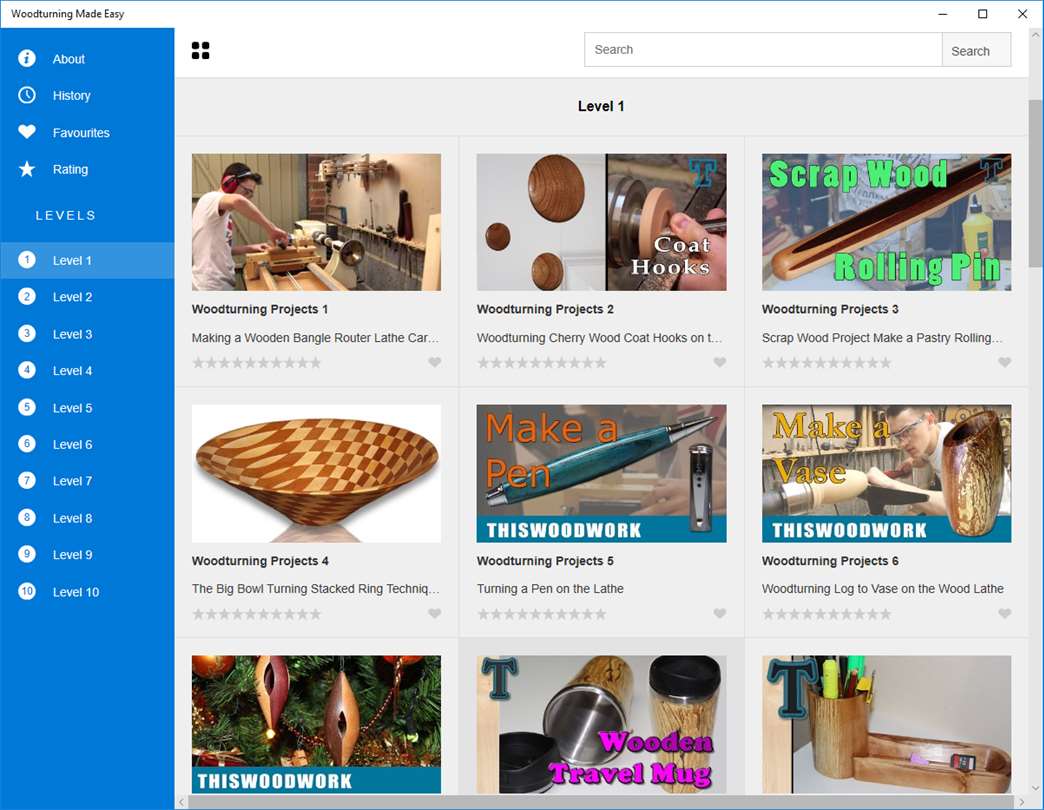This screenshot has width=1044, height=810.
Task: Favourite Woodturning Projects 6 with heart
Action: (1005, 613)
